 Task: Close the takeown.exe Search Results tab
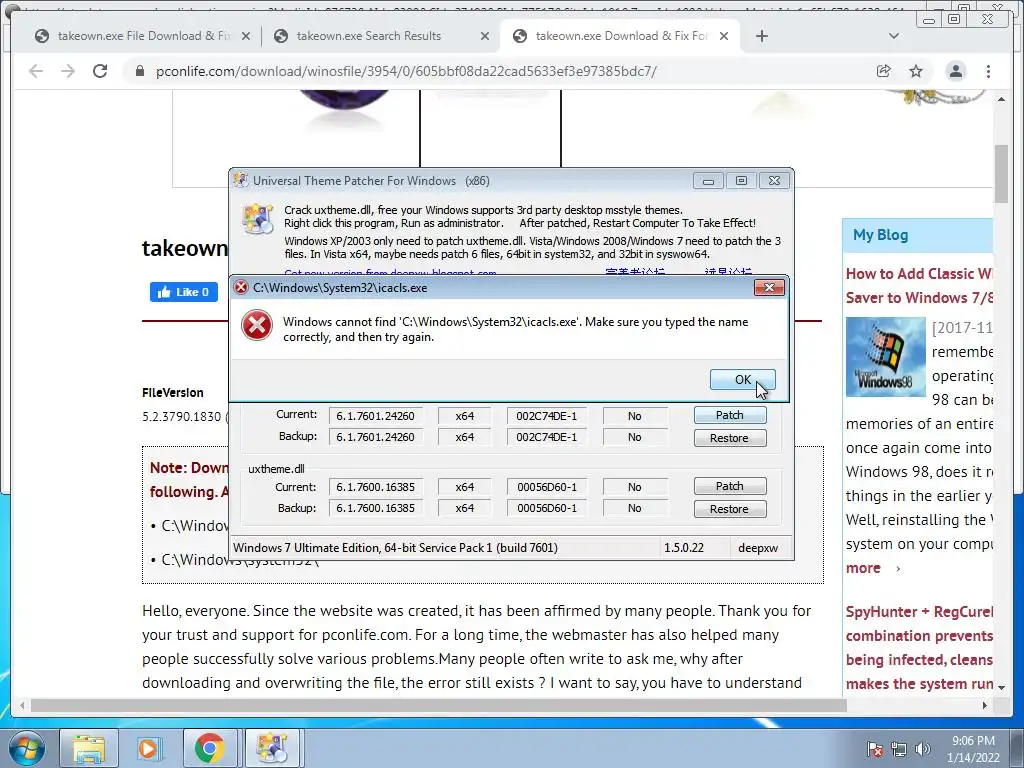tap(485, 36)
